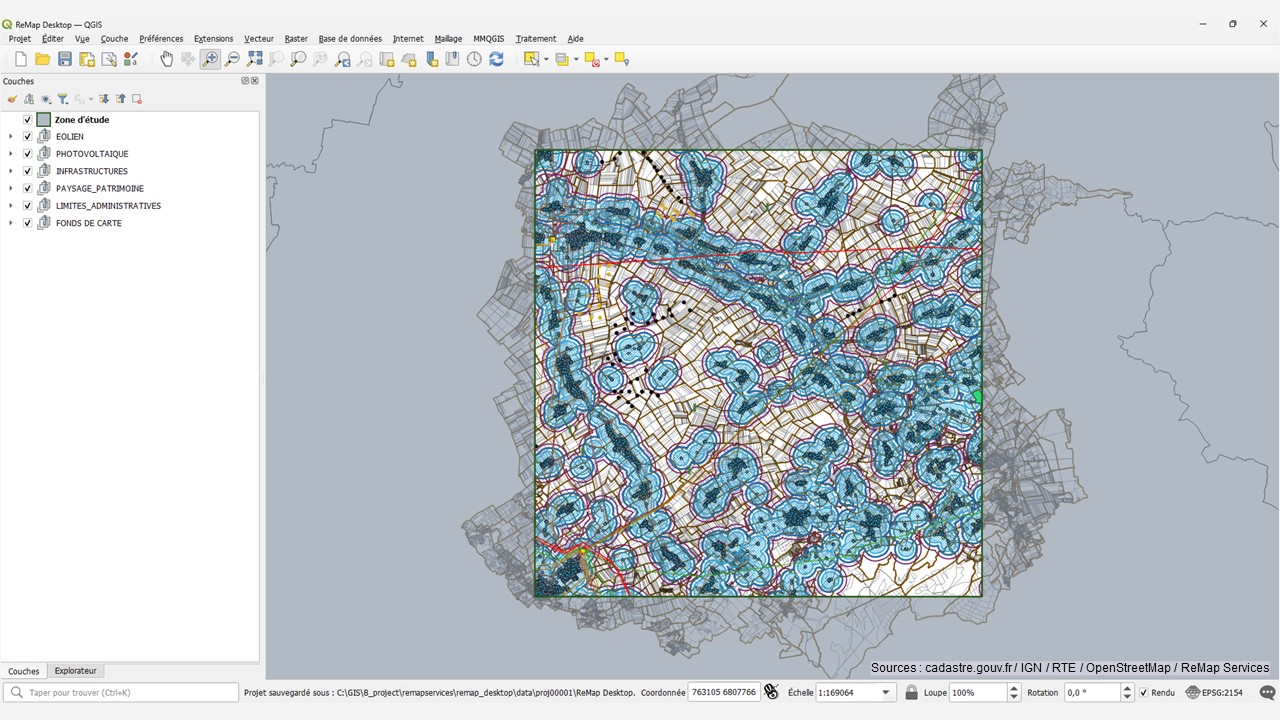Go to previous zoom extent
Screen dimensions: 1280x720
[x=343, y=60]
